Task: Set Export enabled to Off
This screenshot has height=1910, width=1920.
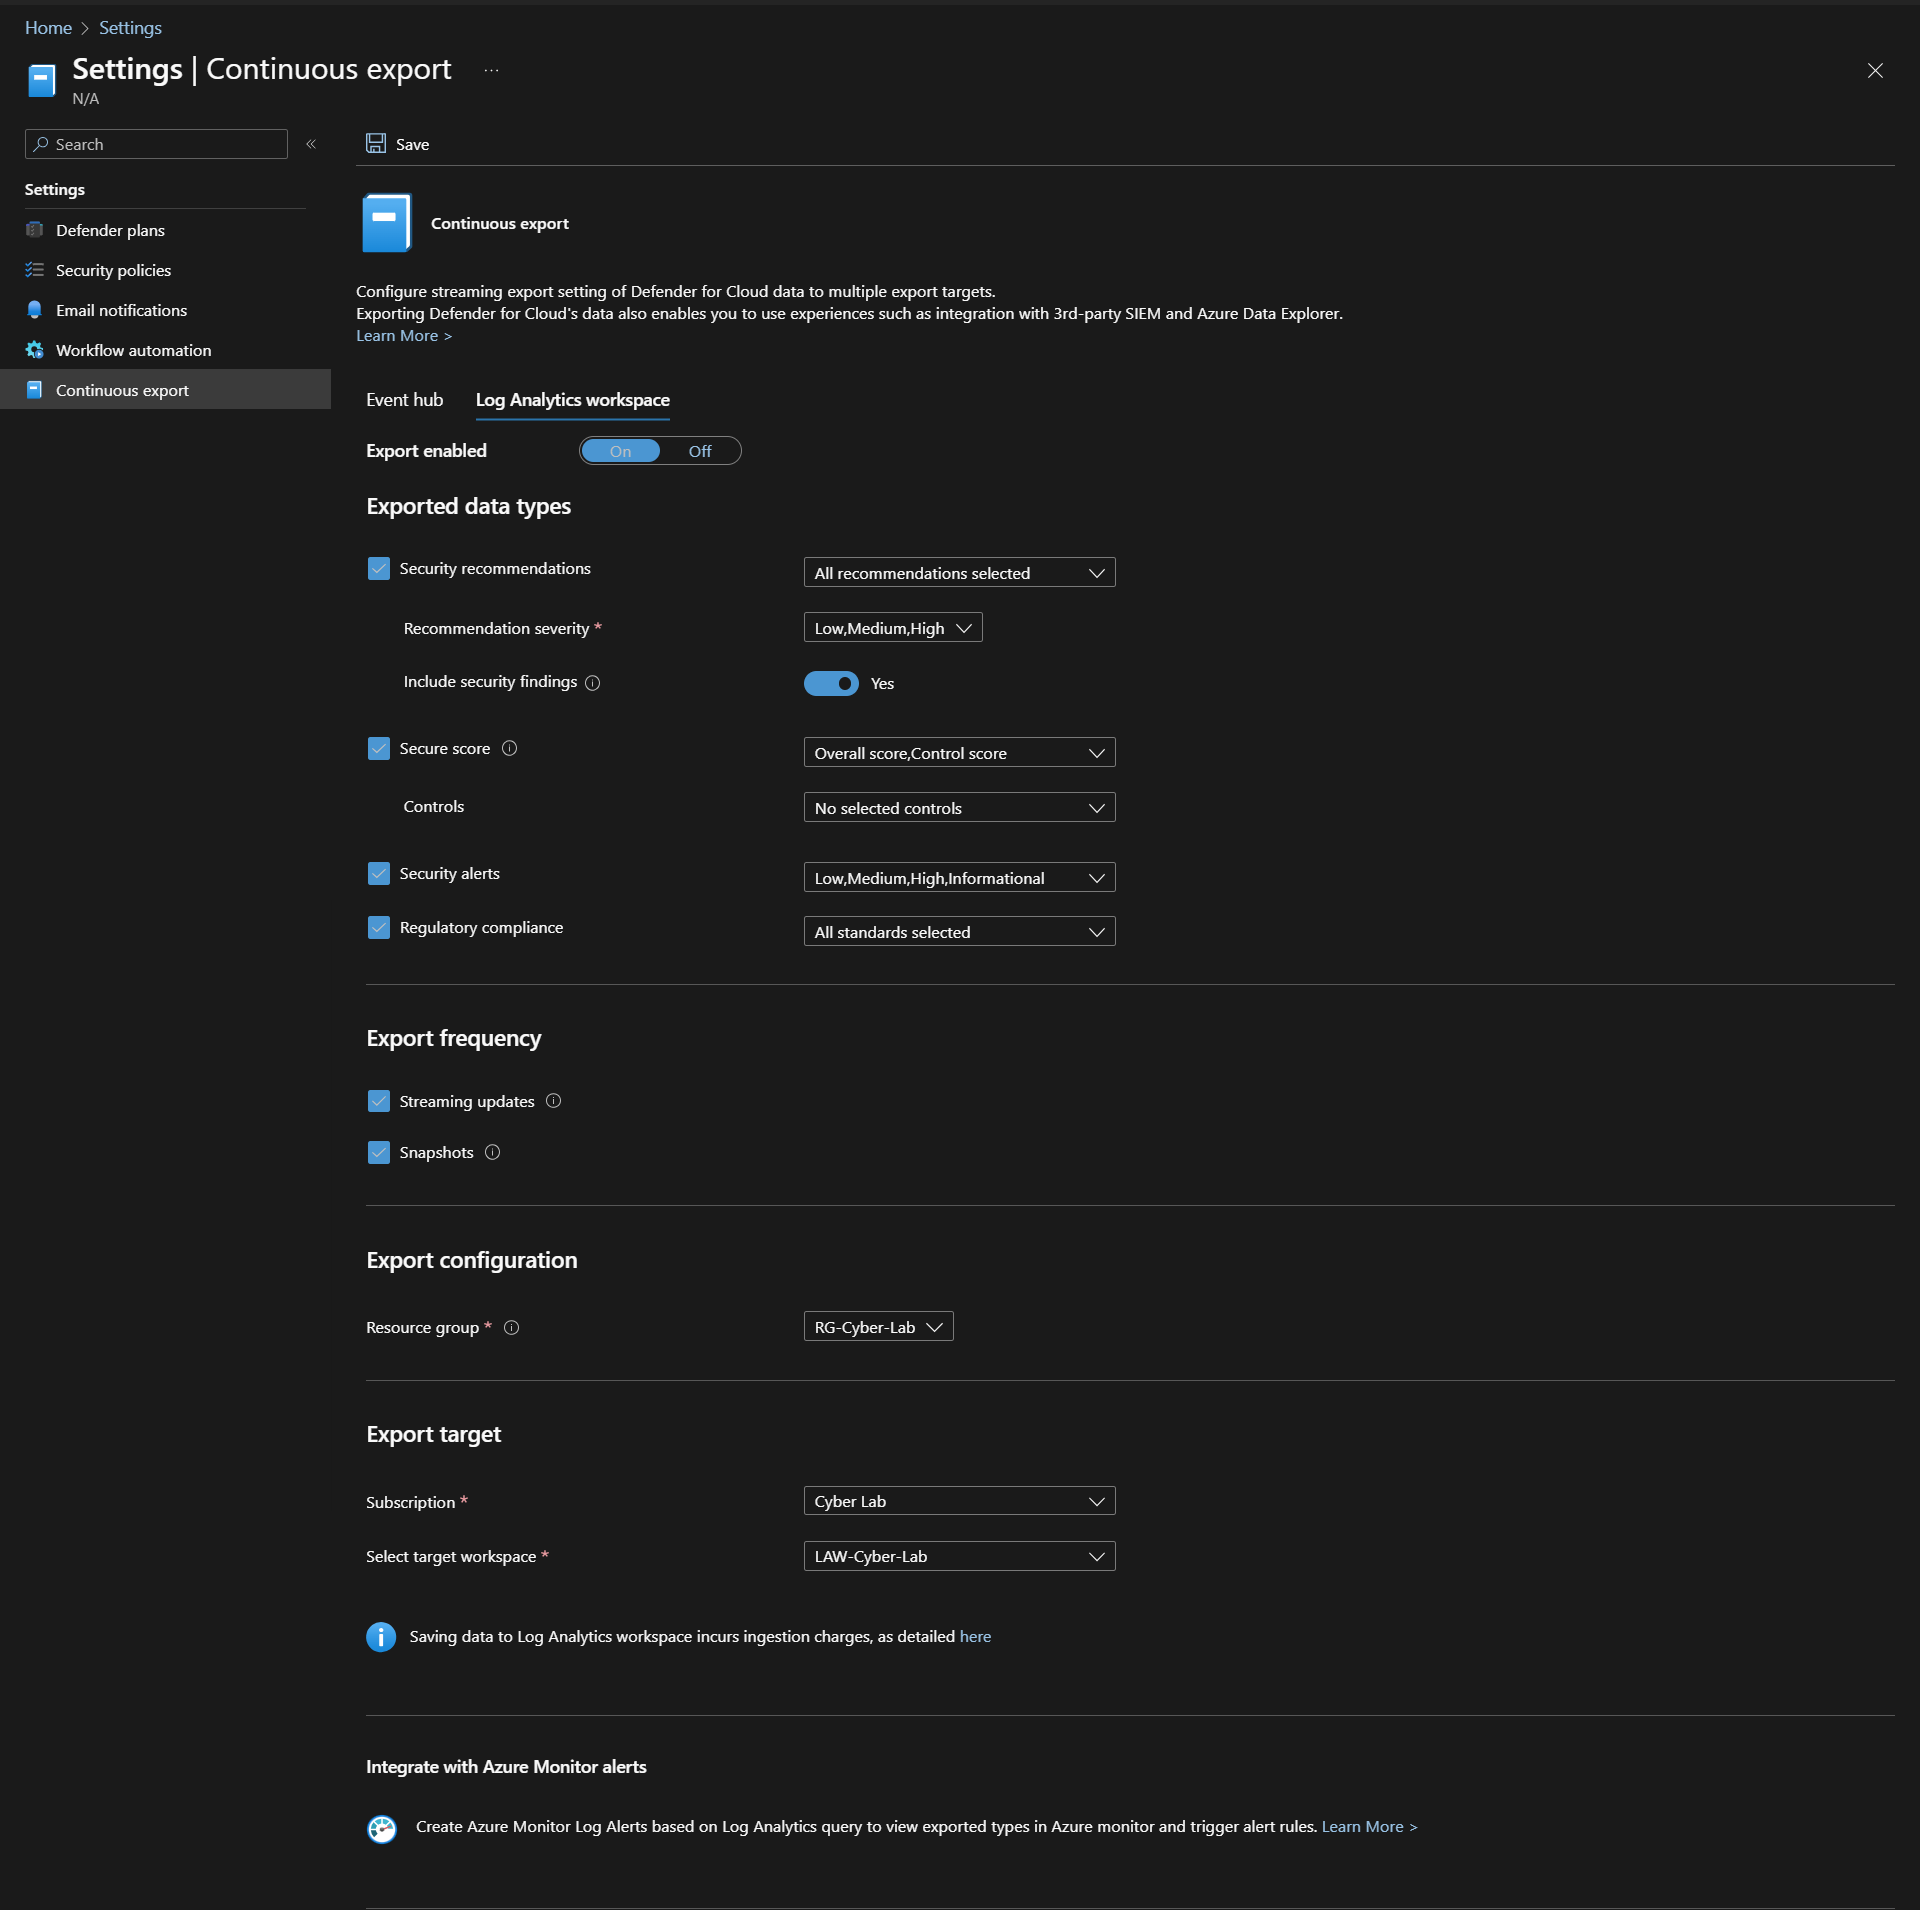Action: (700, 451)
